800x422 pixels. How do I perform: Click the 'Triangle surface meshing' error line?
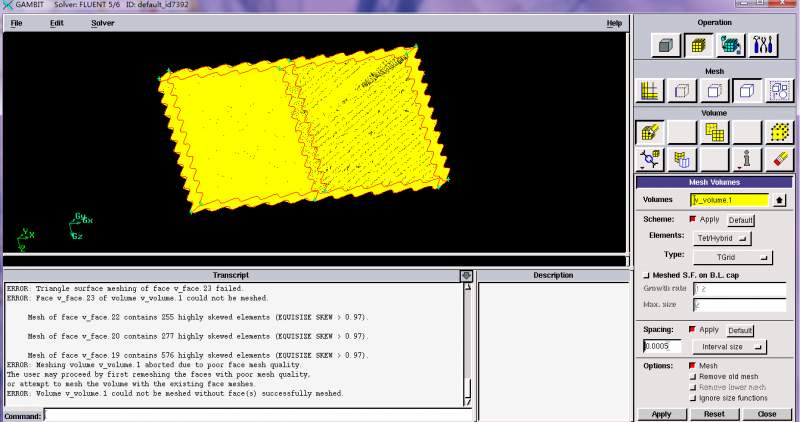click(125, 289)
